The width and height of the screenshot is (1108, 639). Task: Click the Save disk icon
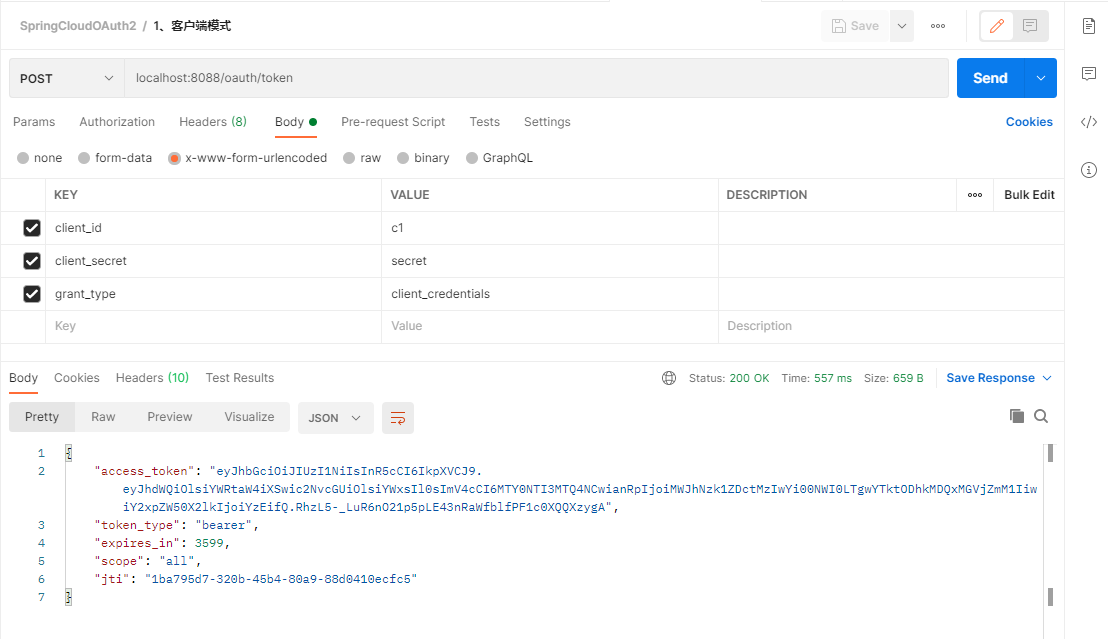click(839, 26)
